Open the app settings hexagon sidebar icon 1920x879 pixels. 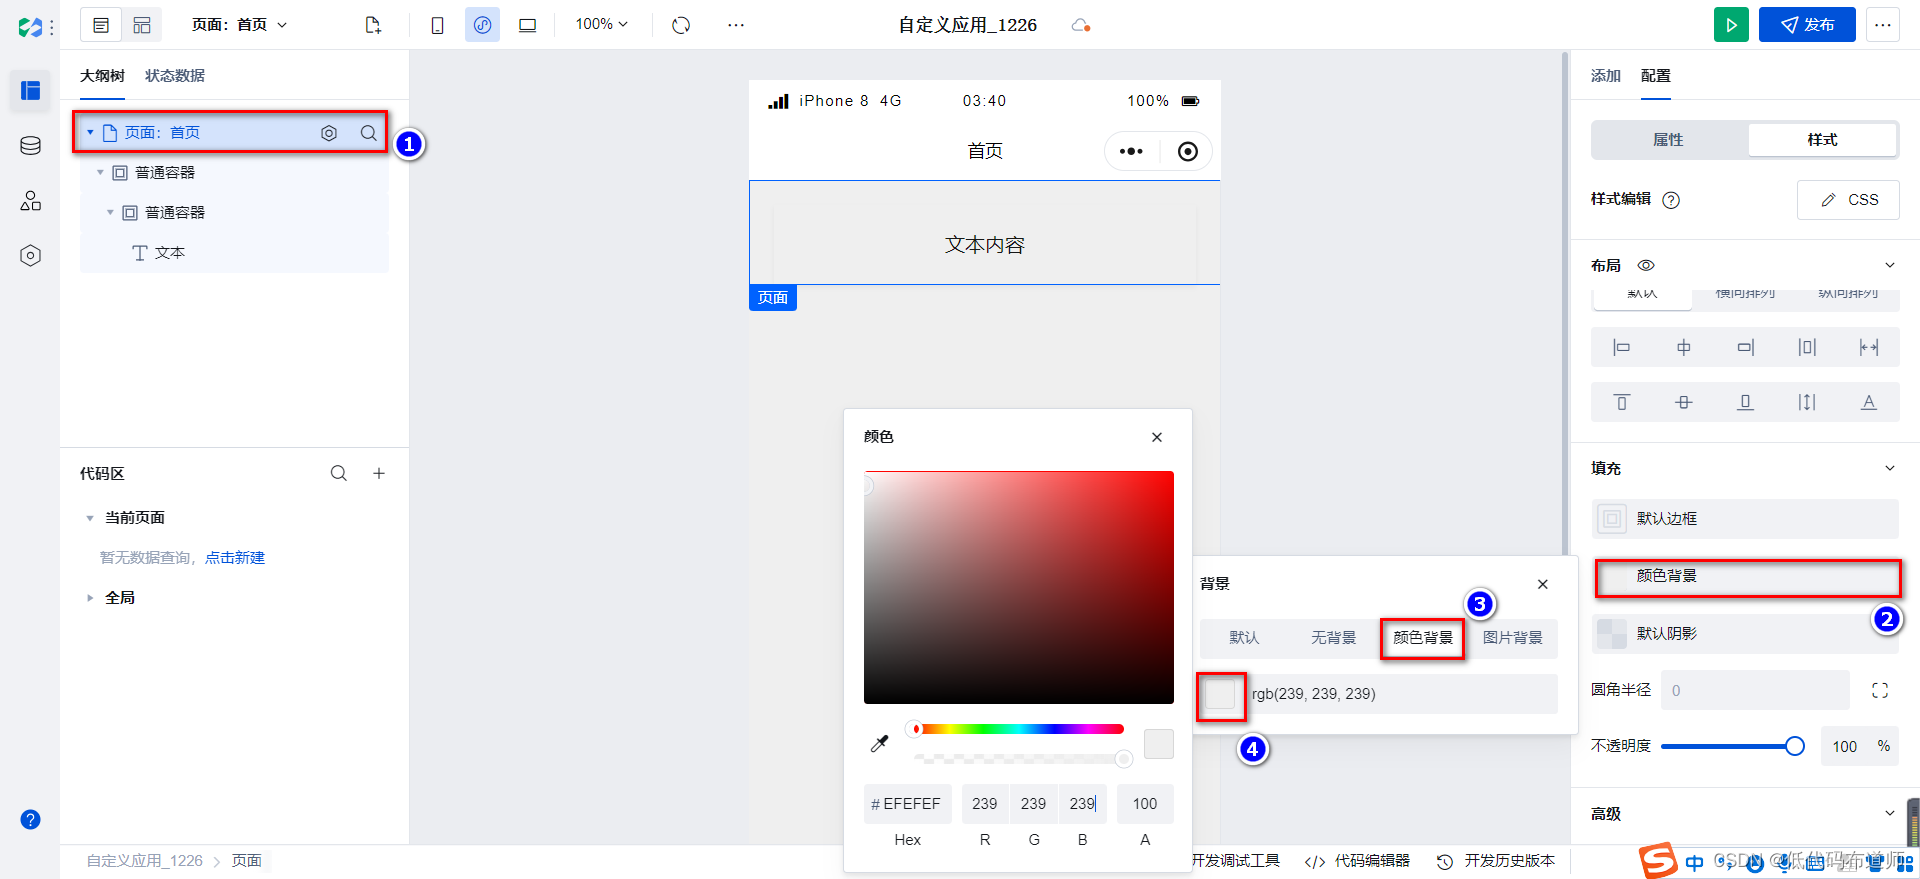click(x=30, y=256)
